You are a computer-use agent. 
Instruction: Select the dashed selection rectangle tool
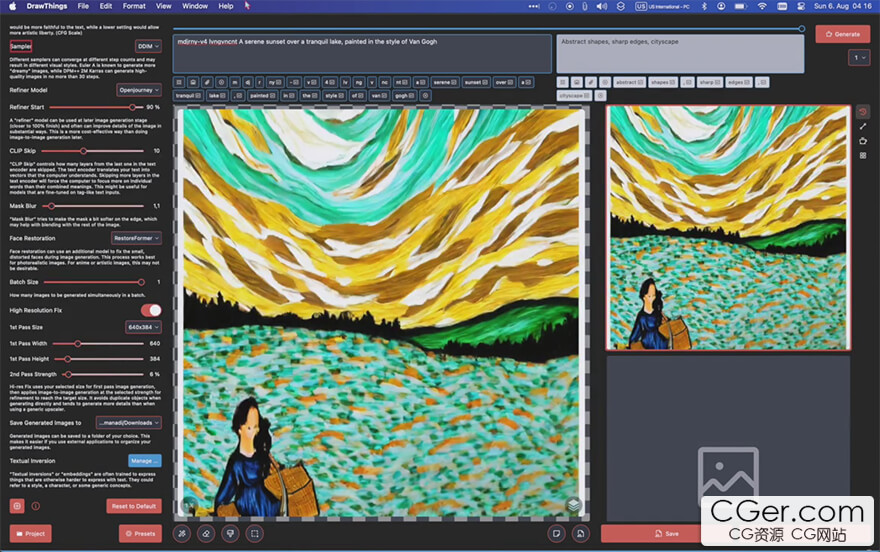pyautogui.click(x=254, y=533)
